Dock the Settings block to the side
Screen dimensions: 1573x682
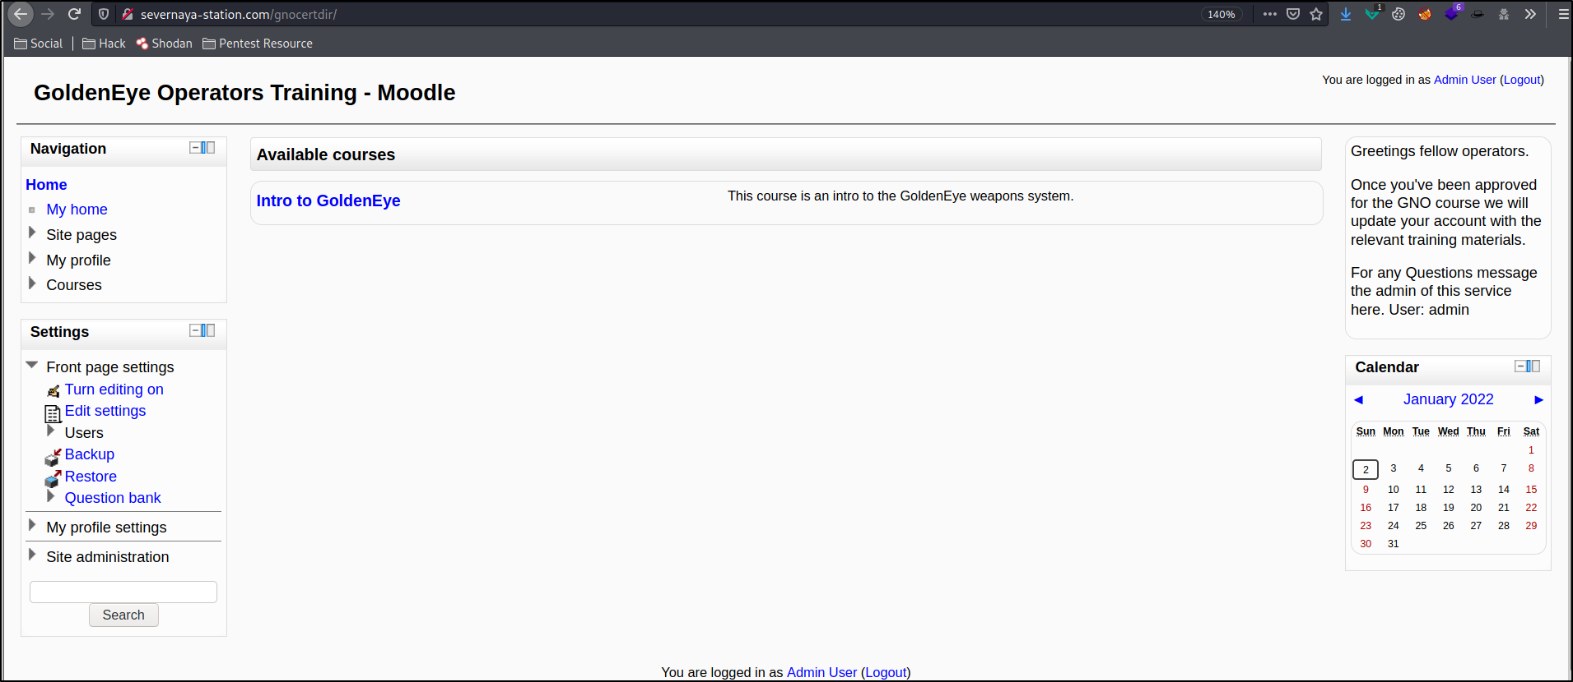coord(209,331)
